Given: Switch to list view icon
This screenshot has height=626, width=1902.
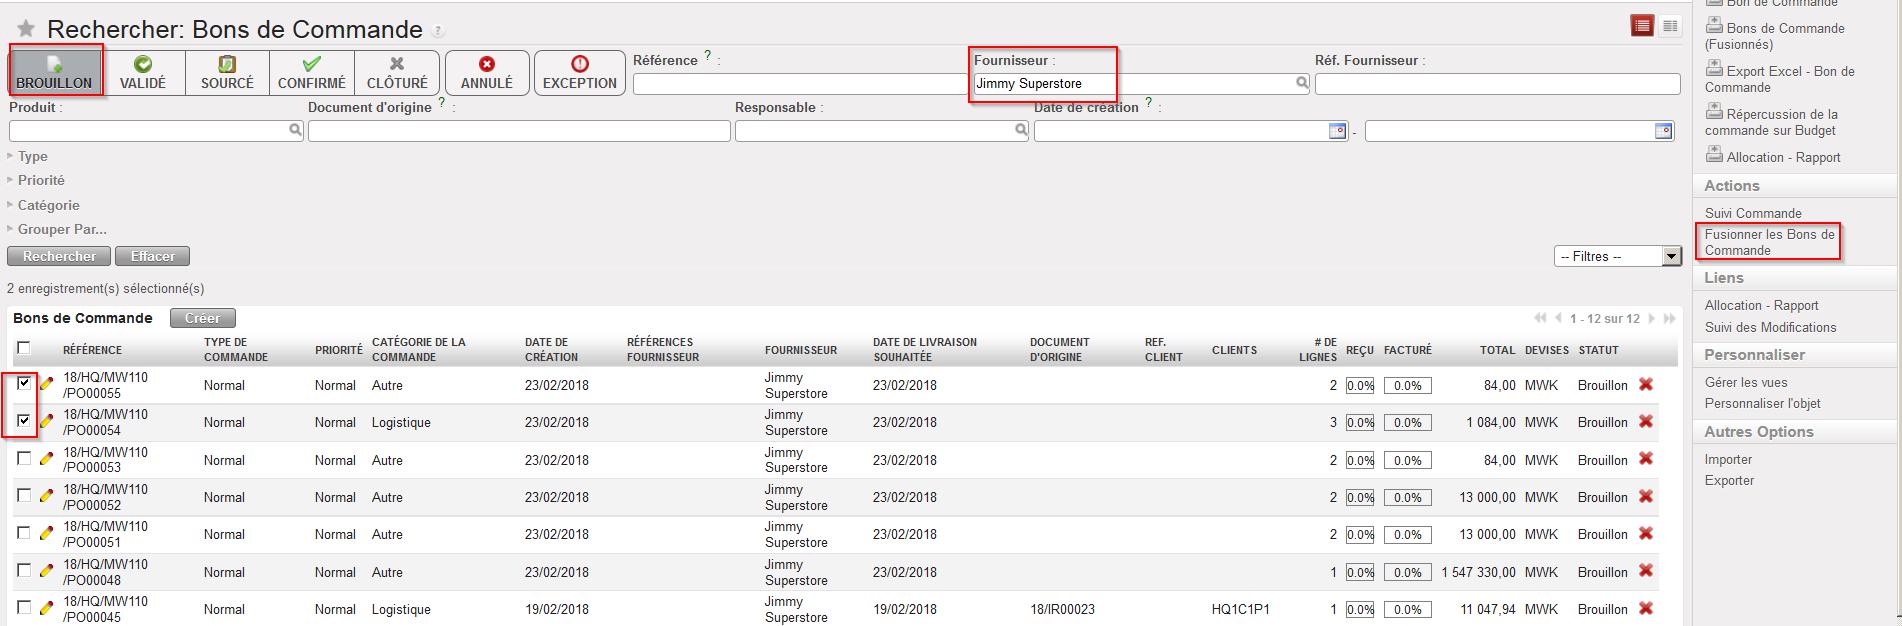Looking at the screenshot, I should 1642,26.
